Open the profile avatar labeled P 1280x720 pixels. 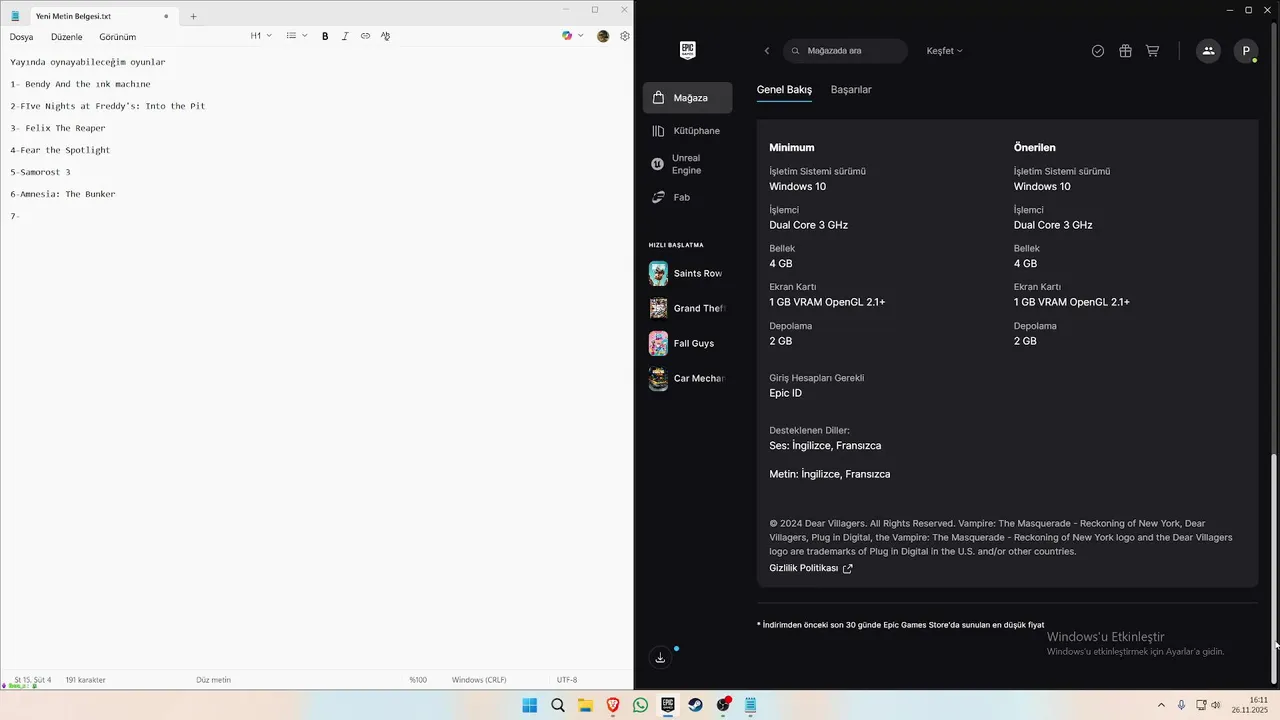coord(1246,51)
